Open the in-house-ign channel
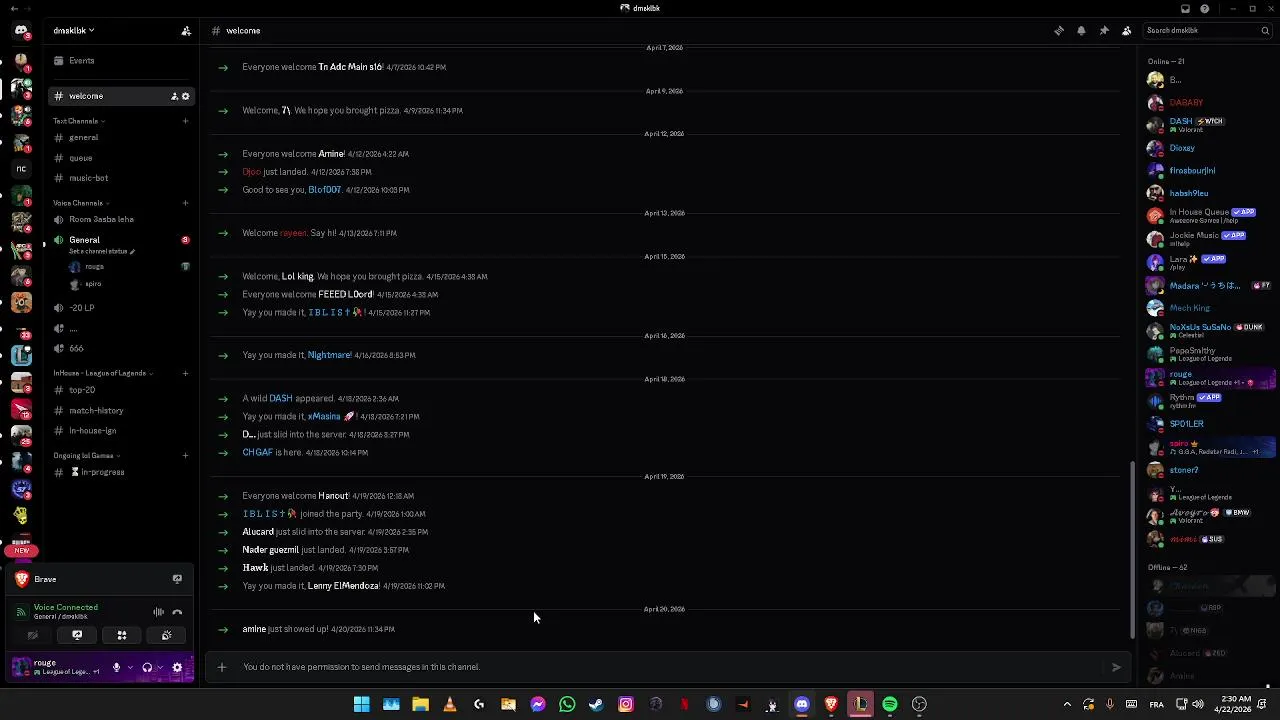The width and height of the screenshot is (1280, 720). click(120, 430)
